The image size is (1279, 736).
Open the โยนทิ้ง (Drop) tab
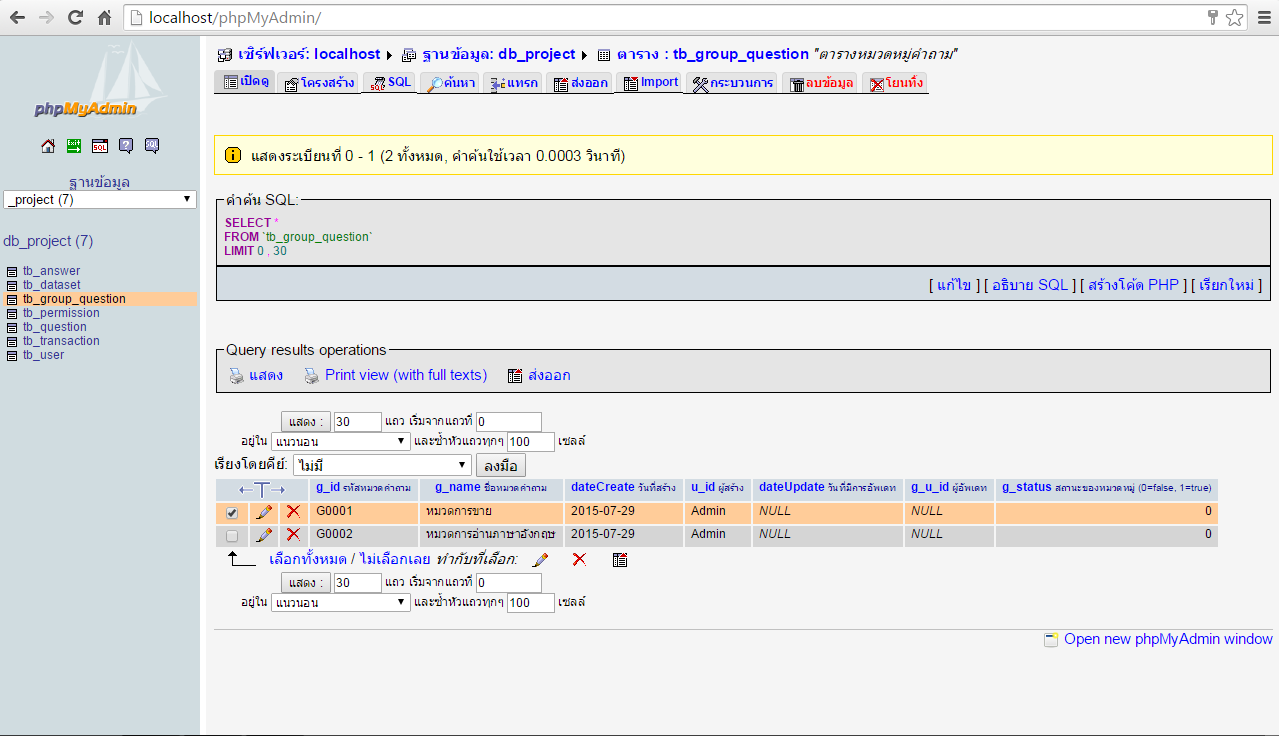pos(896,83)
